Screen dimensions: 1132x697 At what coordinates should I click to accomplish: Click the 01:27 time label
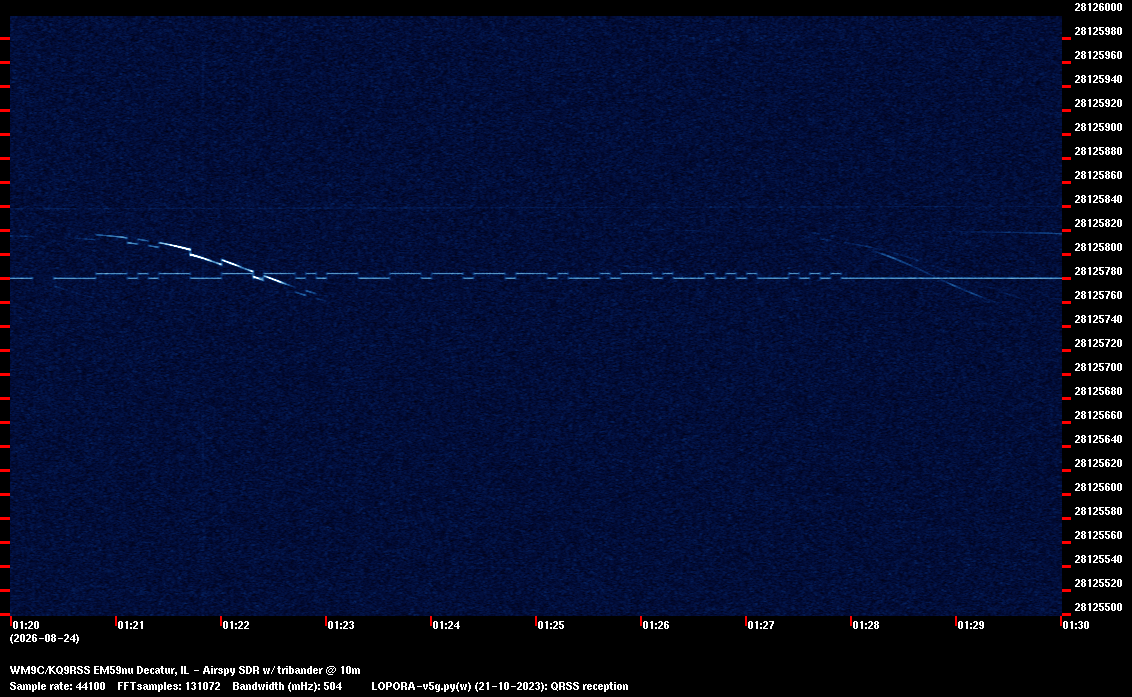click(761, 625)
